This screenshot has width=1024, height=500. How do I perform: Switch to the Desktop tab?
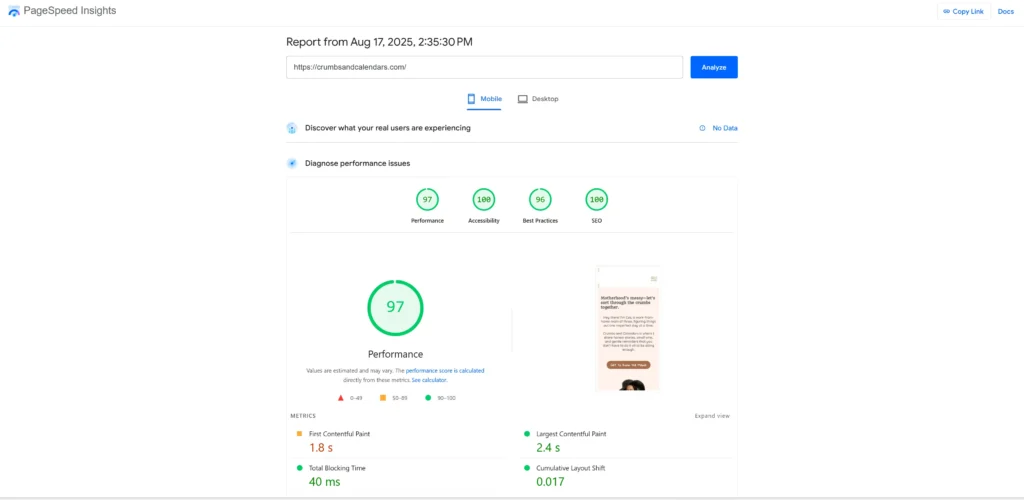(538, 99)
